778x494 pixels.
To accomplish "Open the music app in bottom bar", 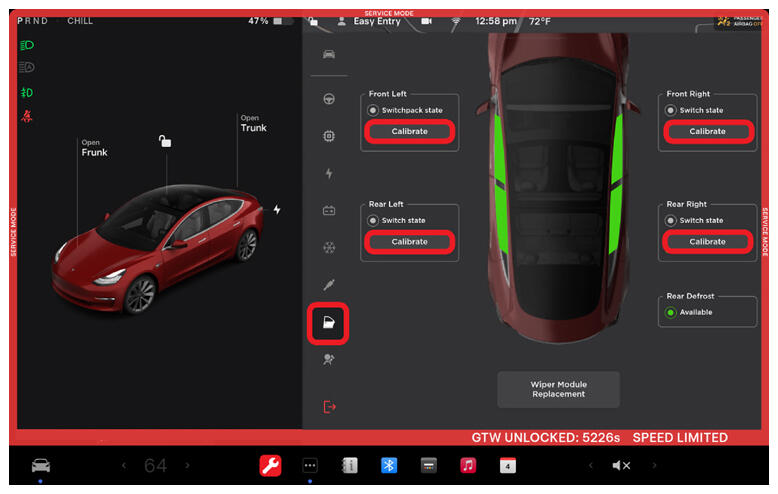I will [468, 465].
